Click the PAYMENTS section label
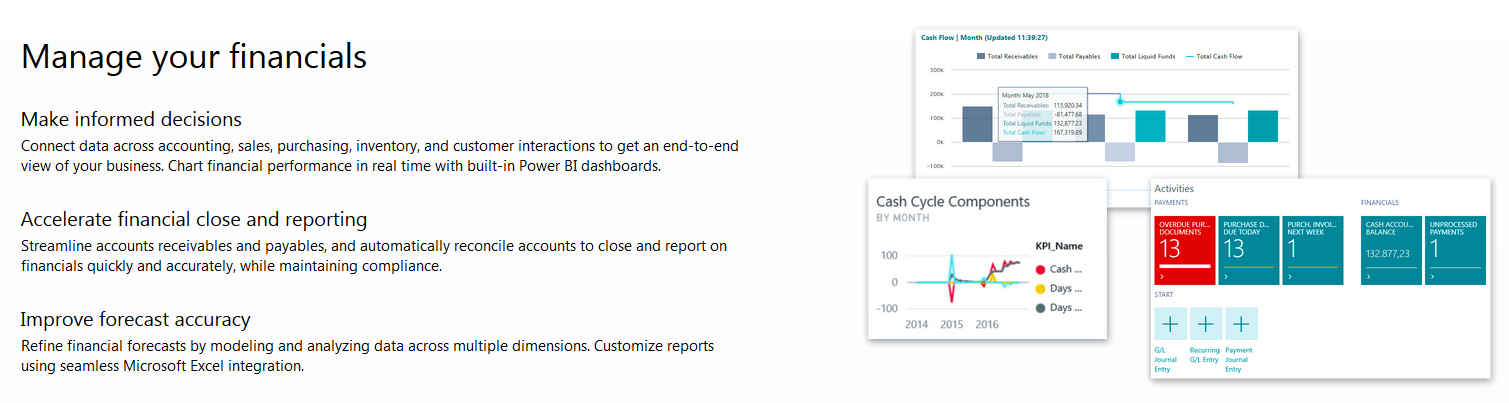This screenshot has height=403, width=1509. (1171, 203)
